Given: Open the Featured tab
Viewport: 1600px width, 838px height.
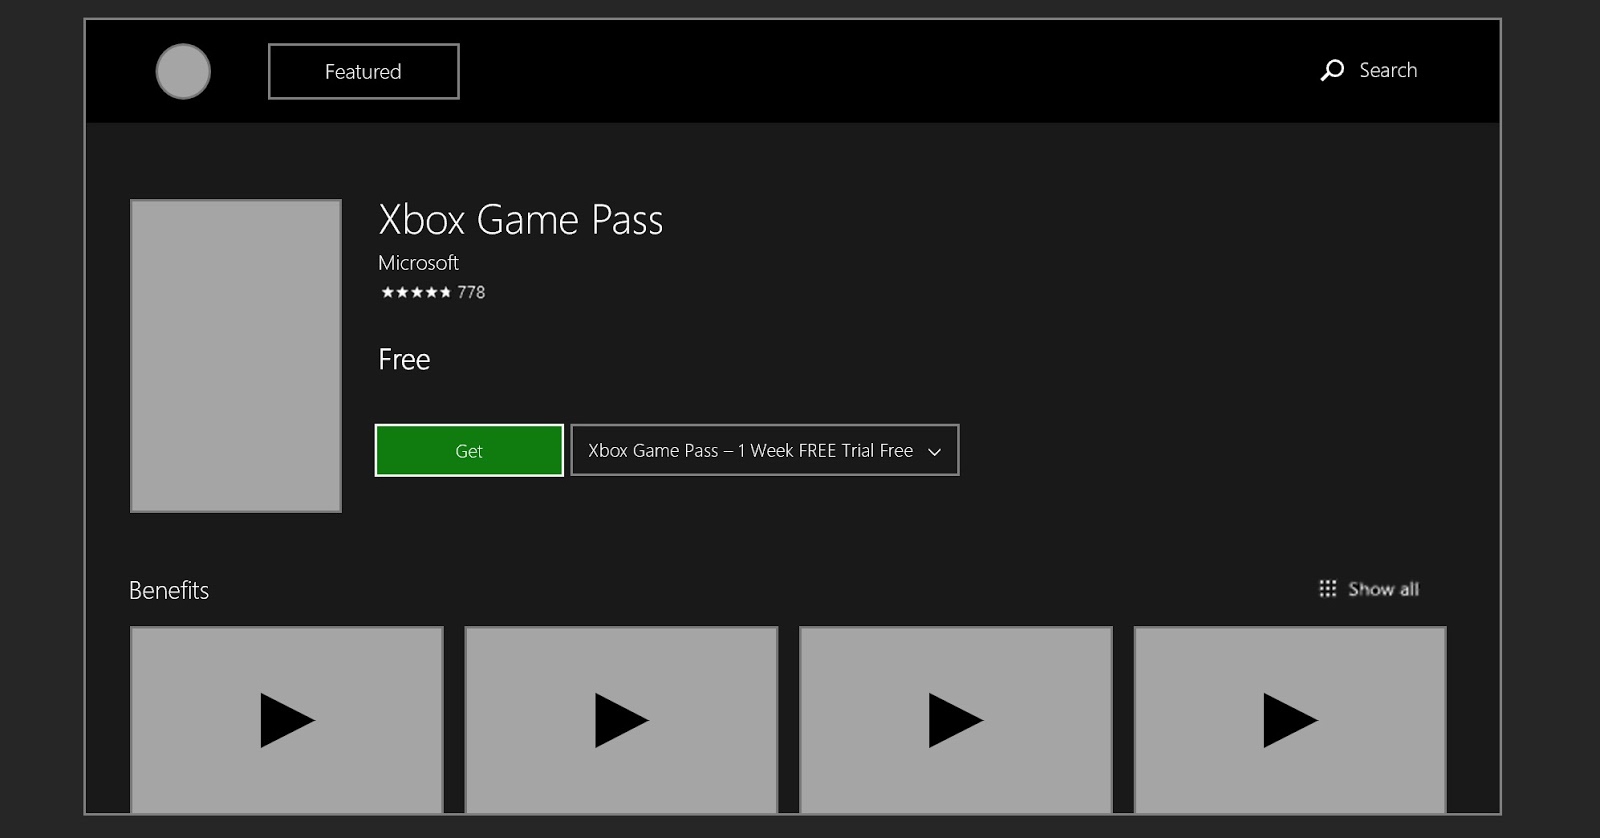Looking at the screenshot, I should 363,71.
